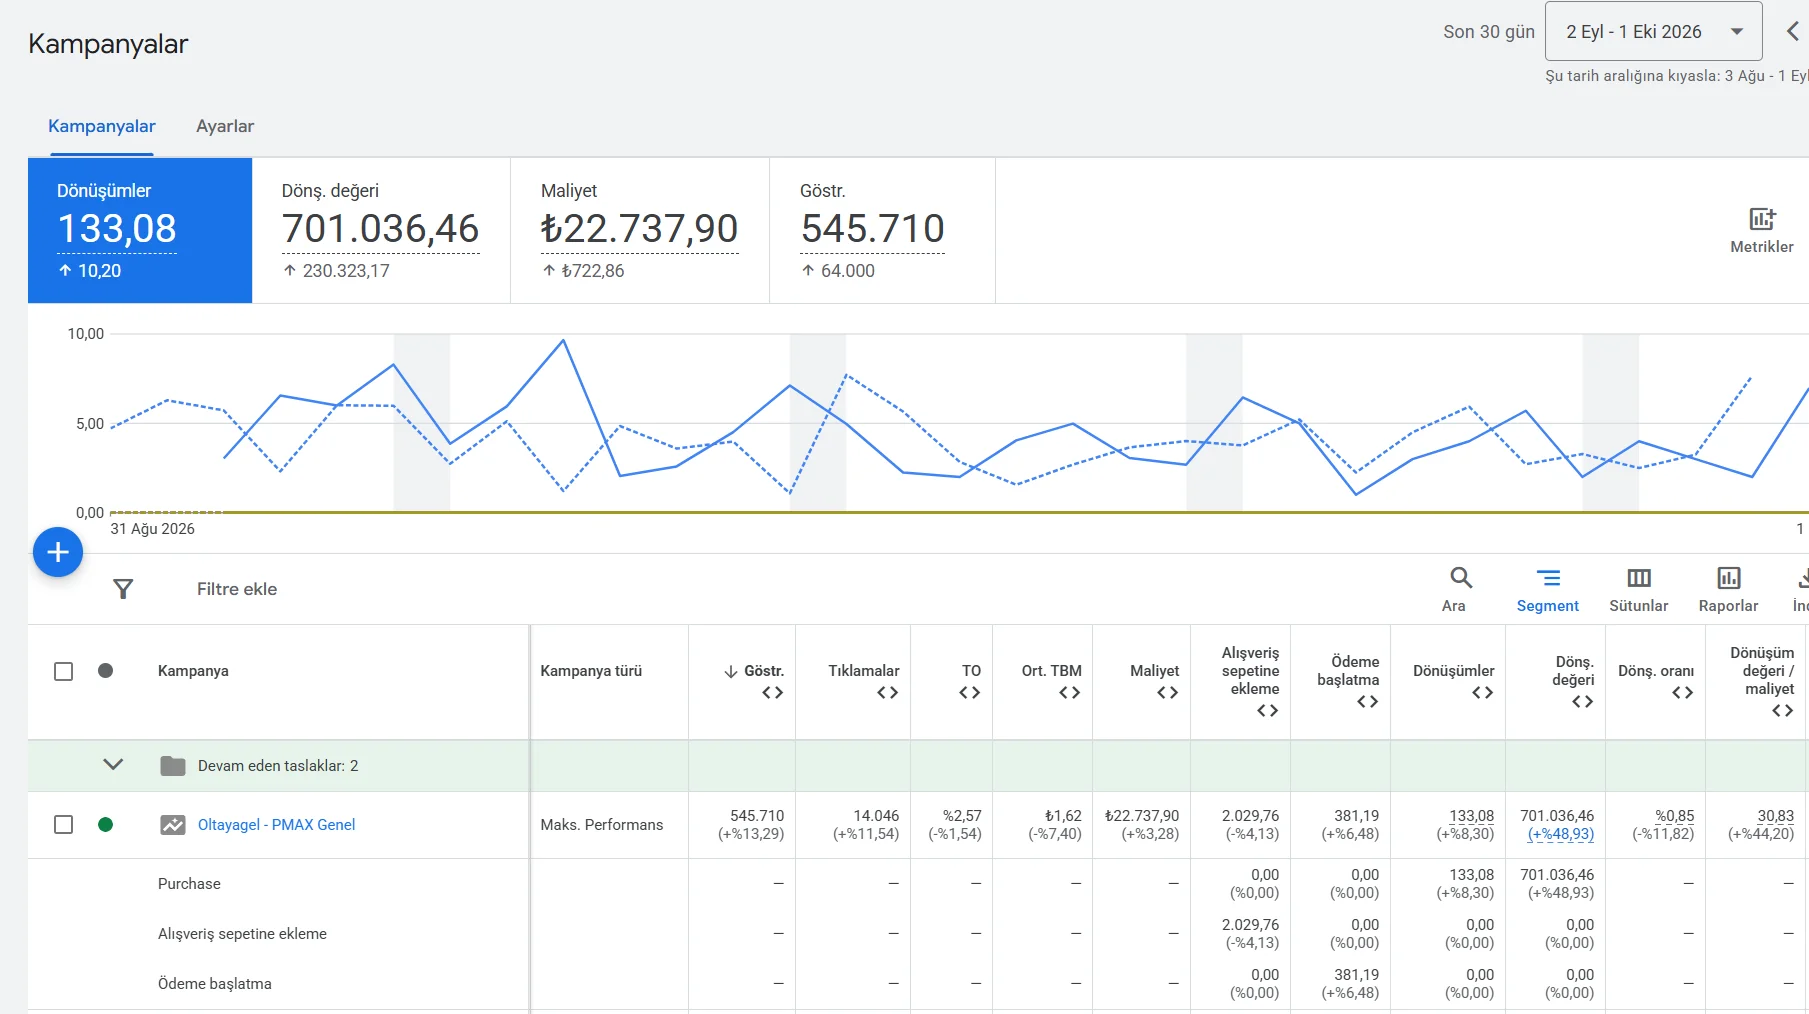Check the Oltayagel - PMAX Genel row checkbox
The width and height of the screenshot is (1809, 1014).
click(x=63, y=825)
